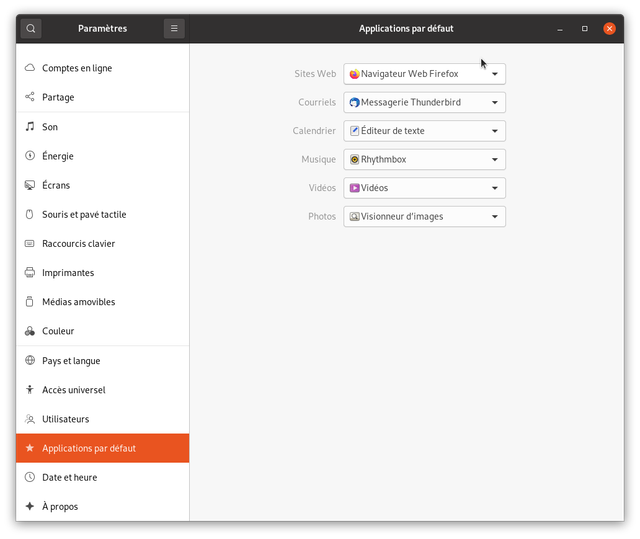Click Messagerie Thunderbird text
640x539 pixels.
coord(411,102)
